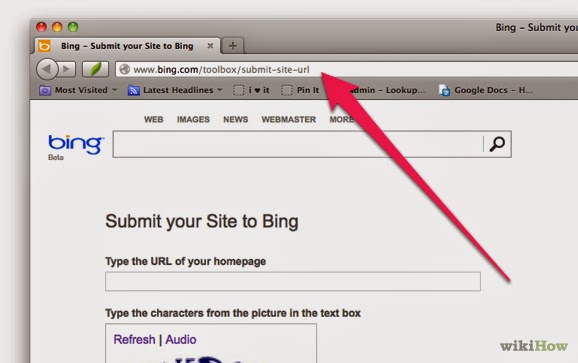Expand the Most Visited dropdown arrow

(x=114, y=90)
